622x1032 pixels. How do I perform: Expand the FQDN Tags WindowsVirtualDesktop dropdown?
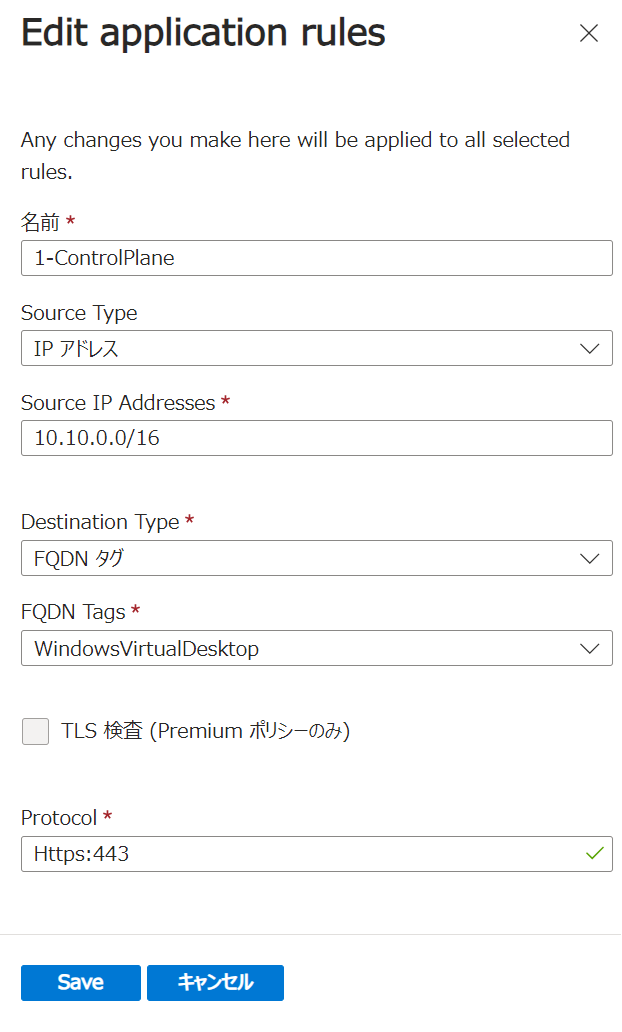tap(300, 648)
